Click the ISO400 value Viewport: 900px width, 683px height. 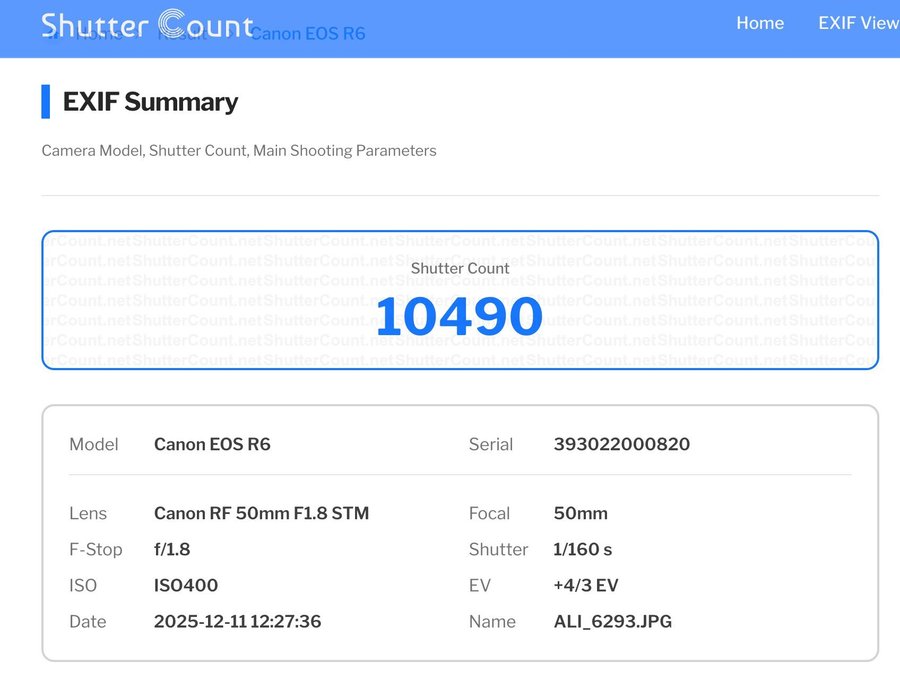(x=185, y=585)
